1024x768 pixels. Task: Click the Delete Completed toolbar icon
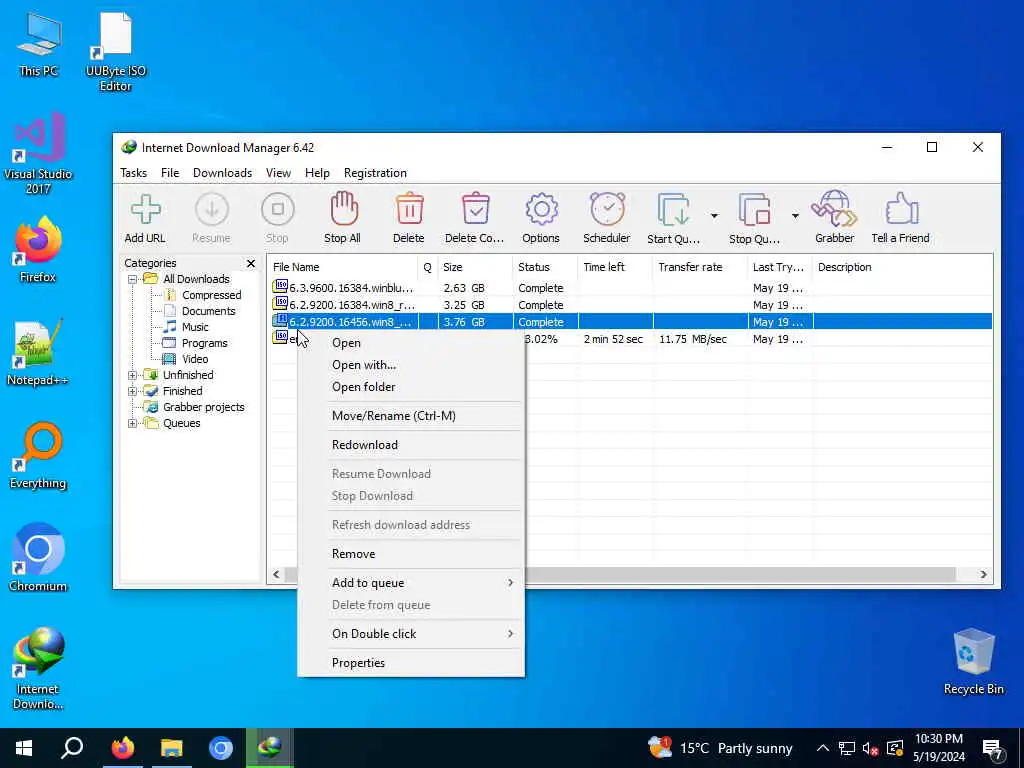pos(475,209)
